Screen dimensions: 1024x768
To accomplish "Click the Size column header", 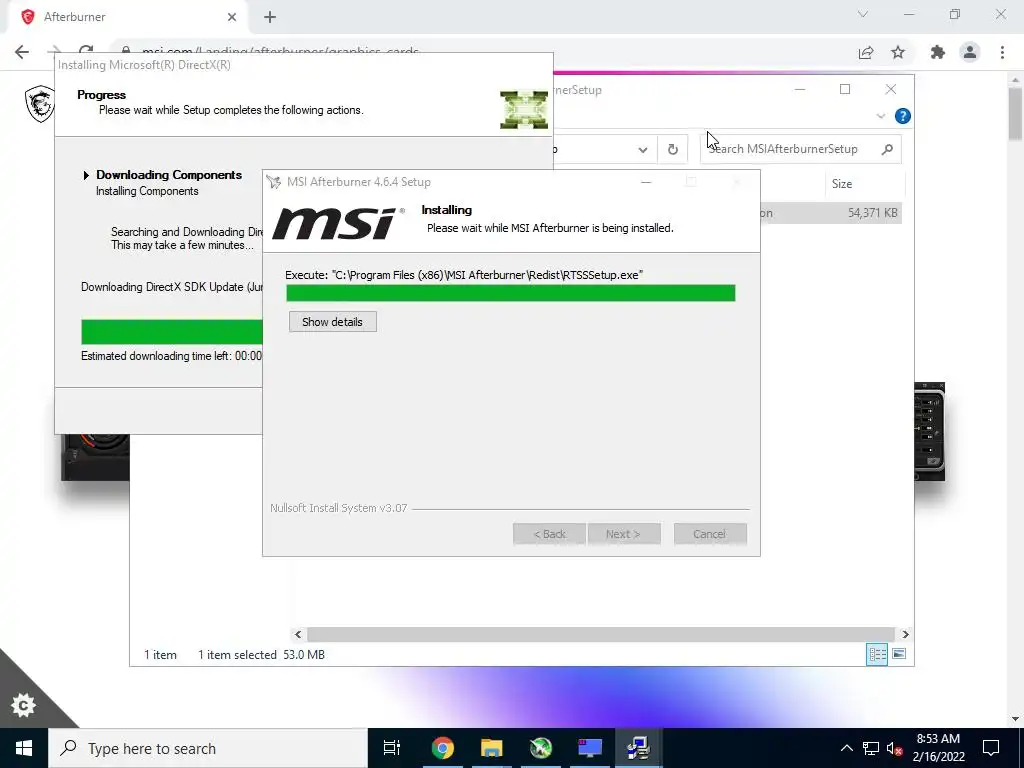I will [842, 184].
